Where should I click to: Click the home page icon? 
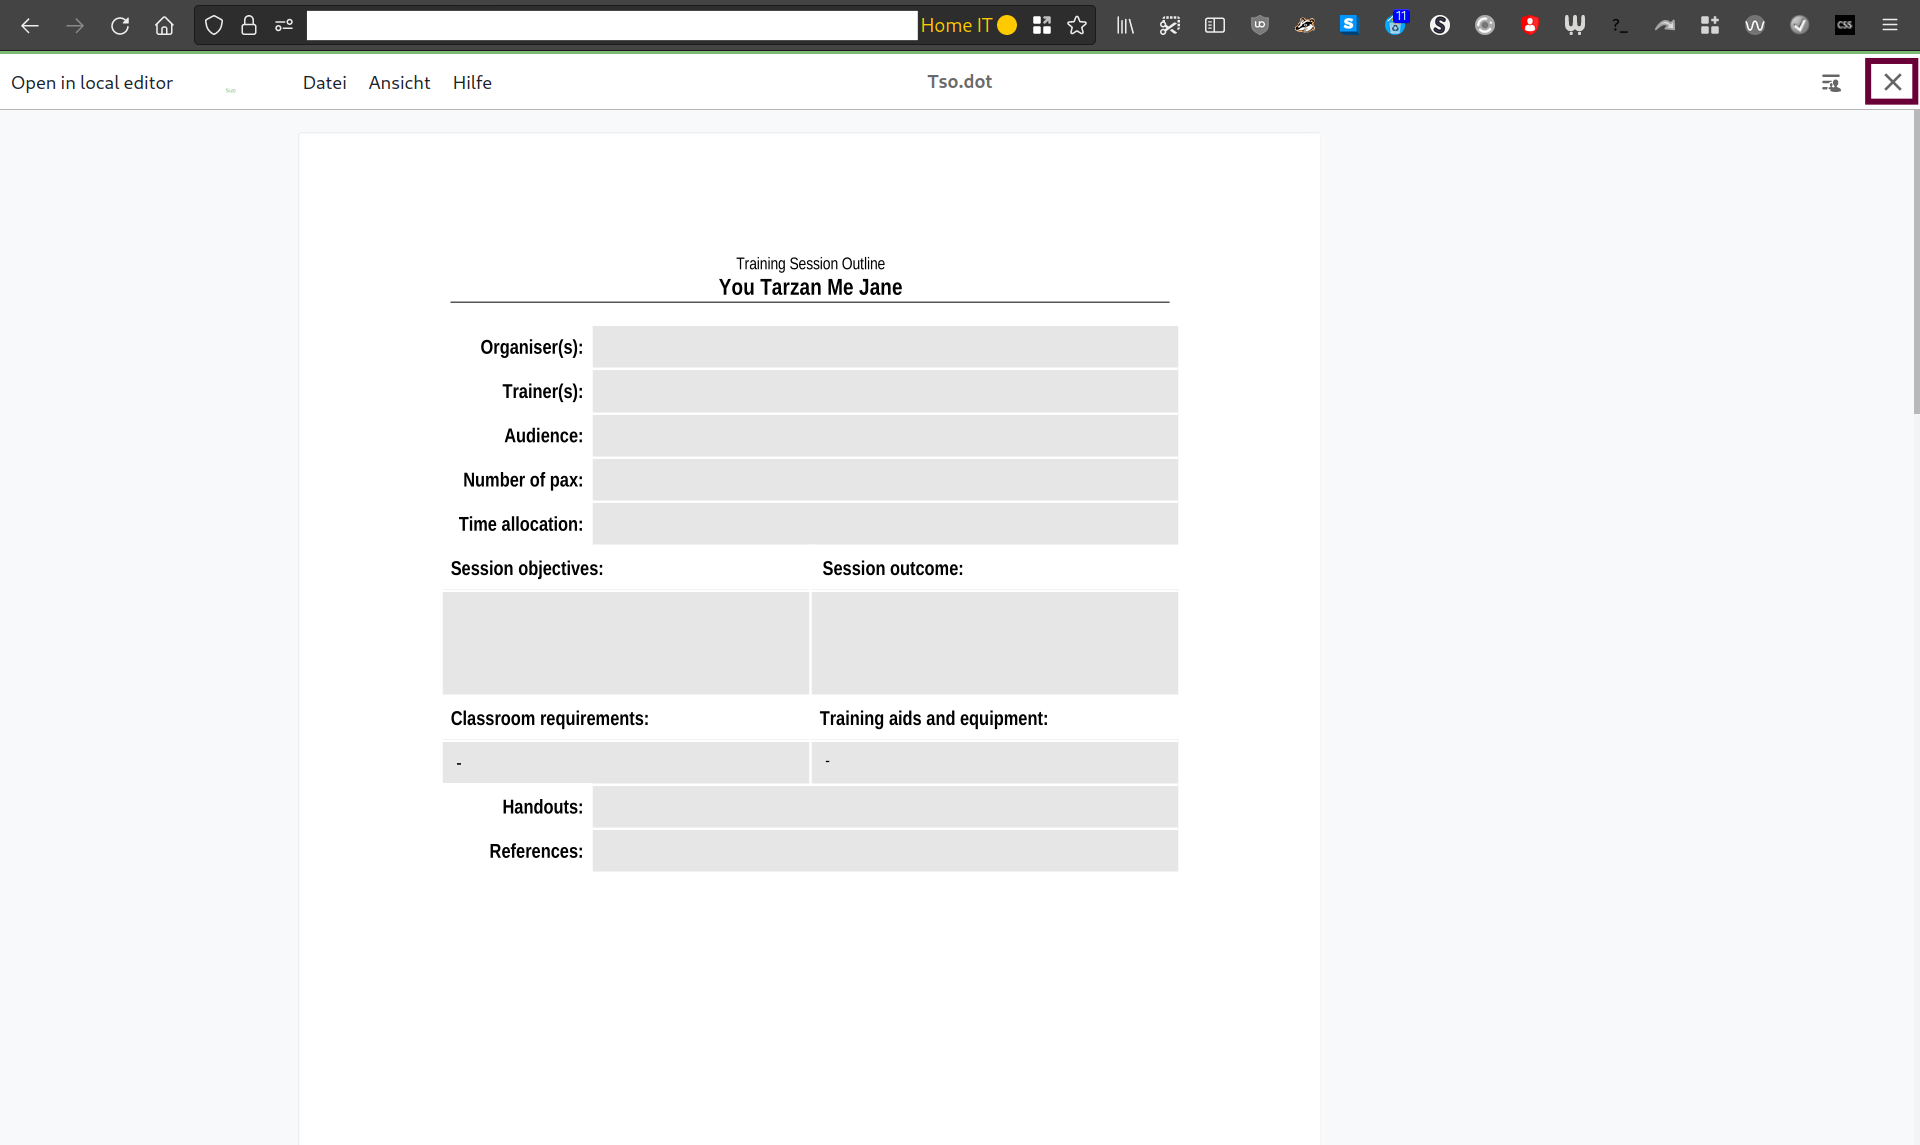click(162, 25)
